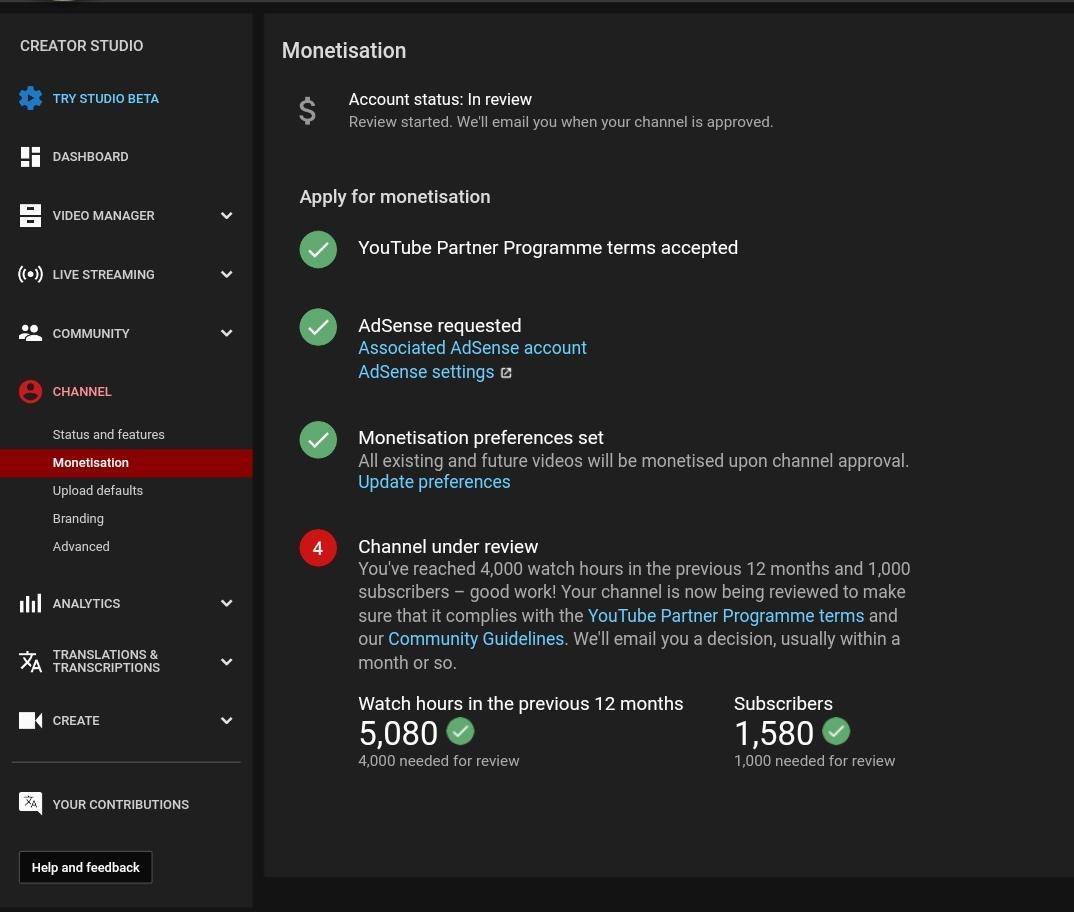Click the Live Streaming broadcast icon
This screenshot has height=912, width=1074.
pos(30,274)
